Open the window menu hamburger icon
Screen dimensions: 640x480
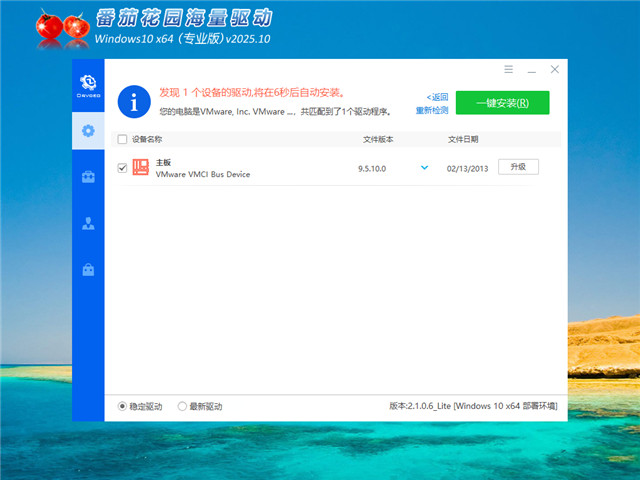tap(509, 69)
